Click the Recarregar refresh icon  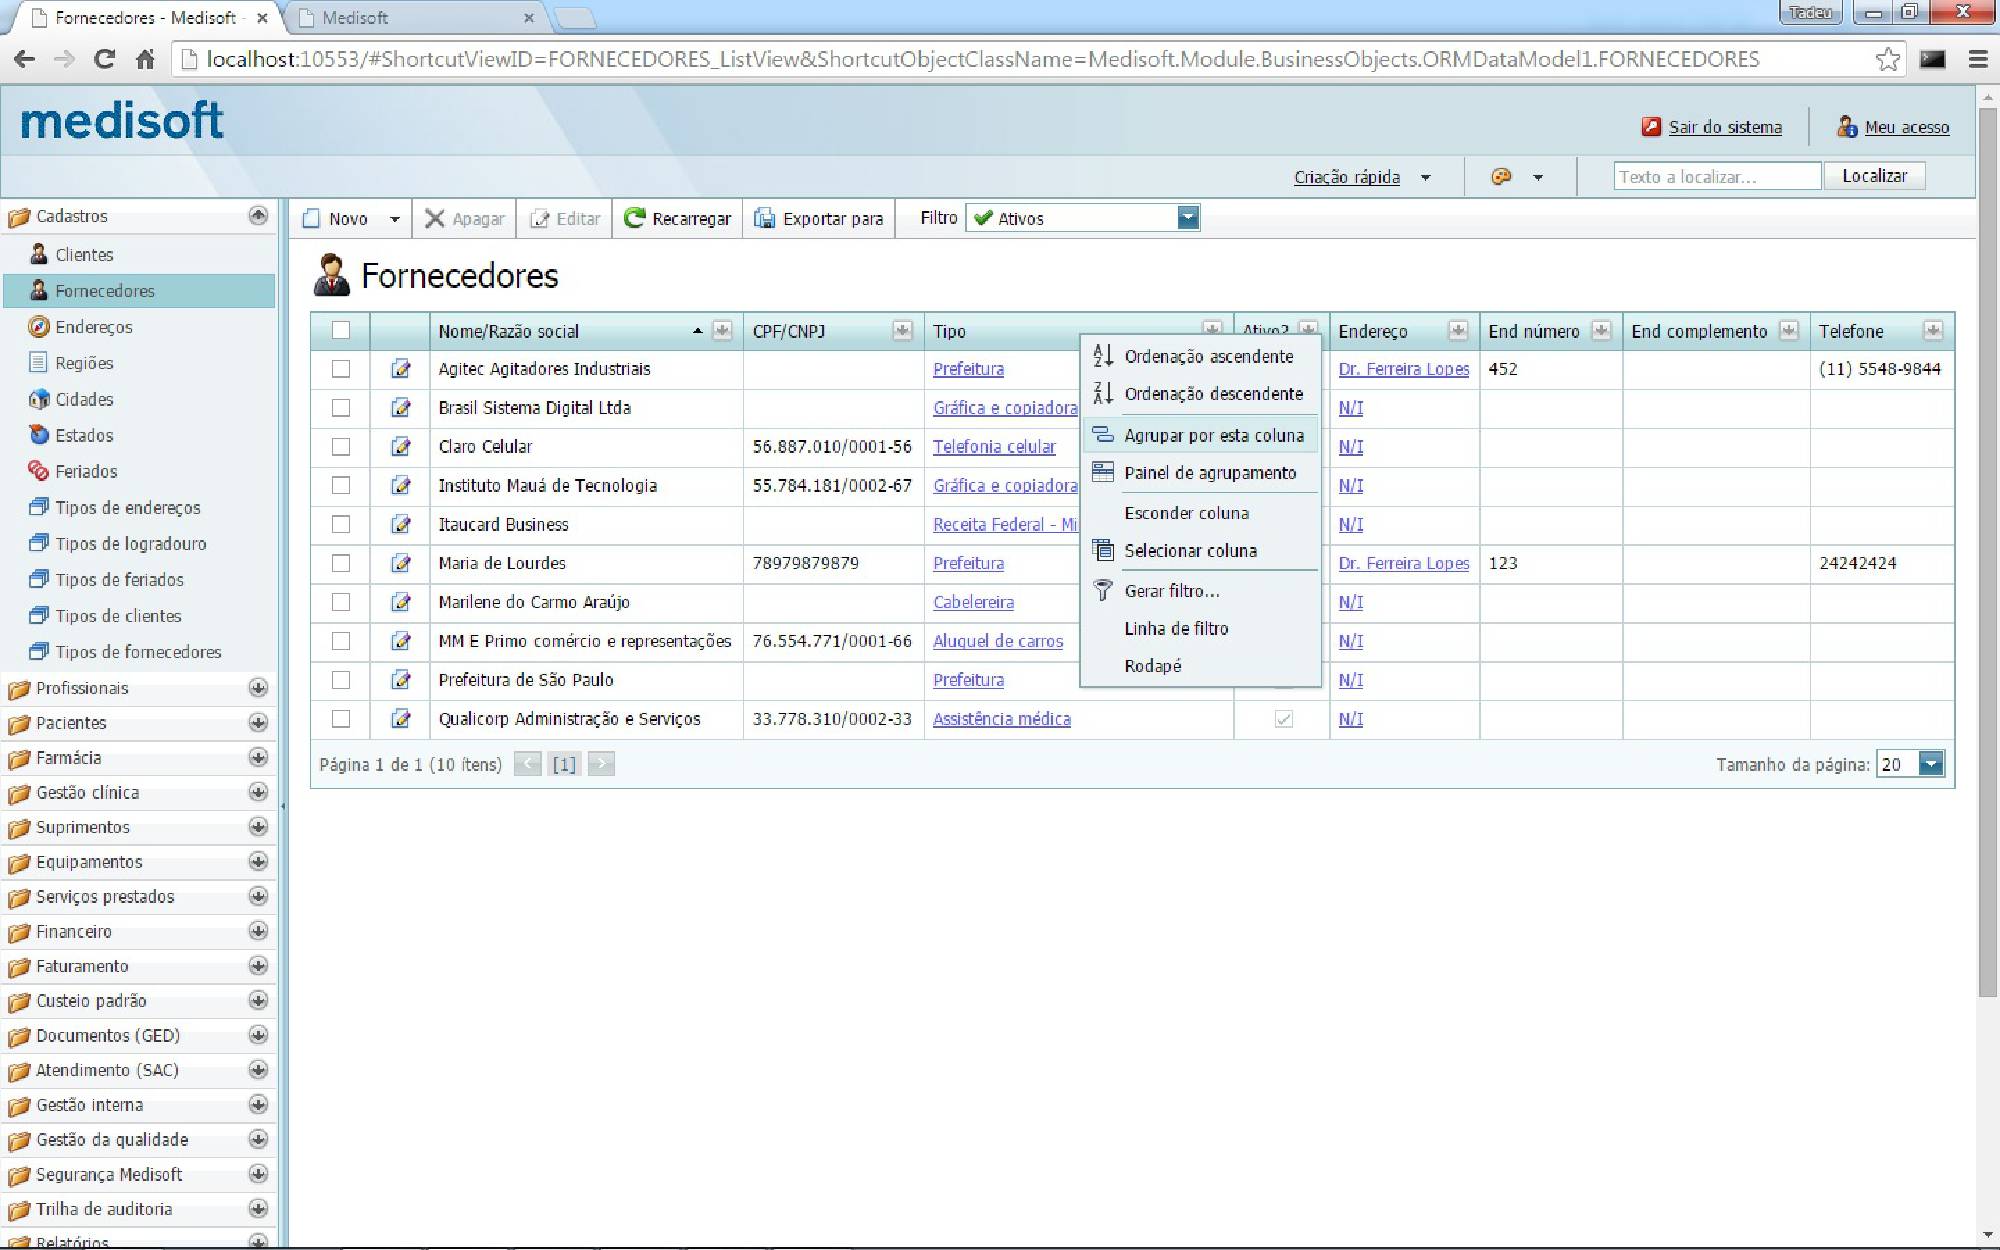point(634,218)
